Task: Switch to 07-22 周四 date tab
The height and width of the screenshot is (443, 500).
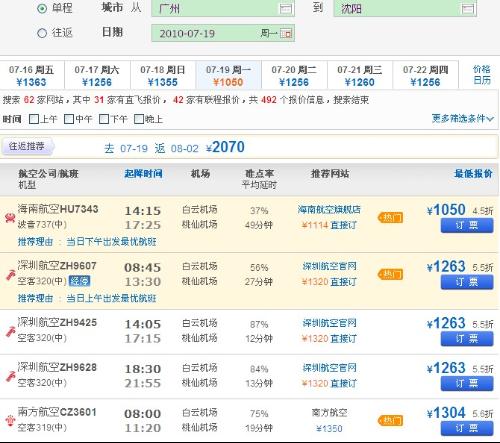Action: coord(425,76)
